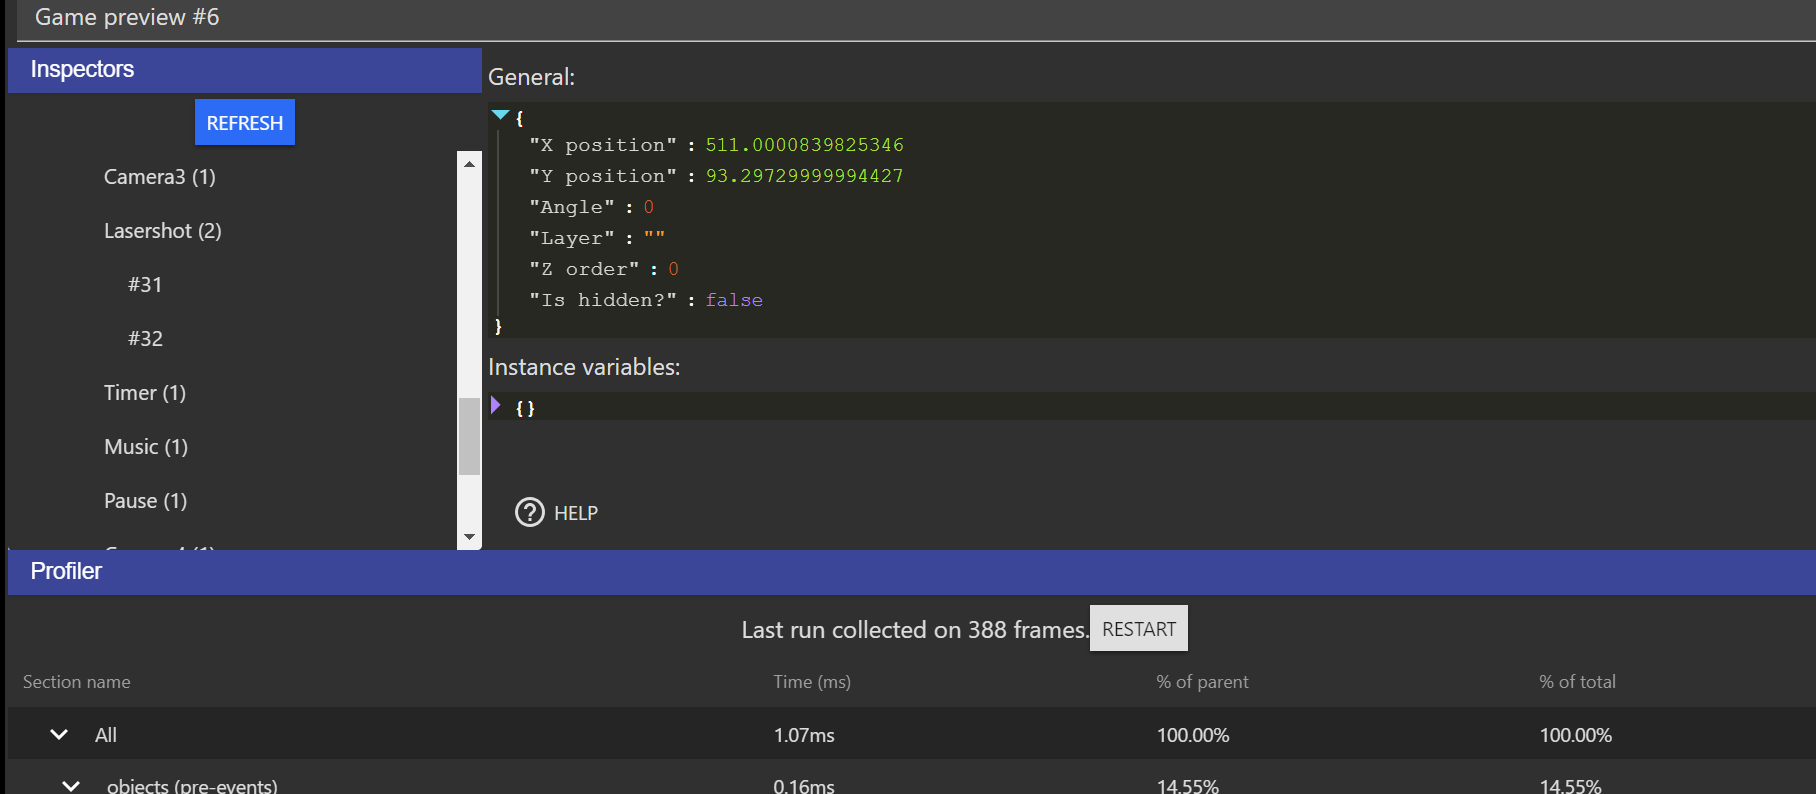Select Lasershot (2) object group
Screen dimensions: 1816x794
(163, 231)
